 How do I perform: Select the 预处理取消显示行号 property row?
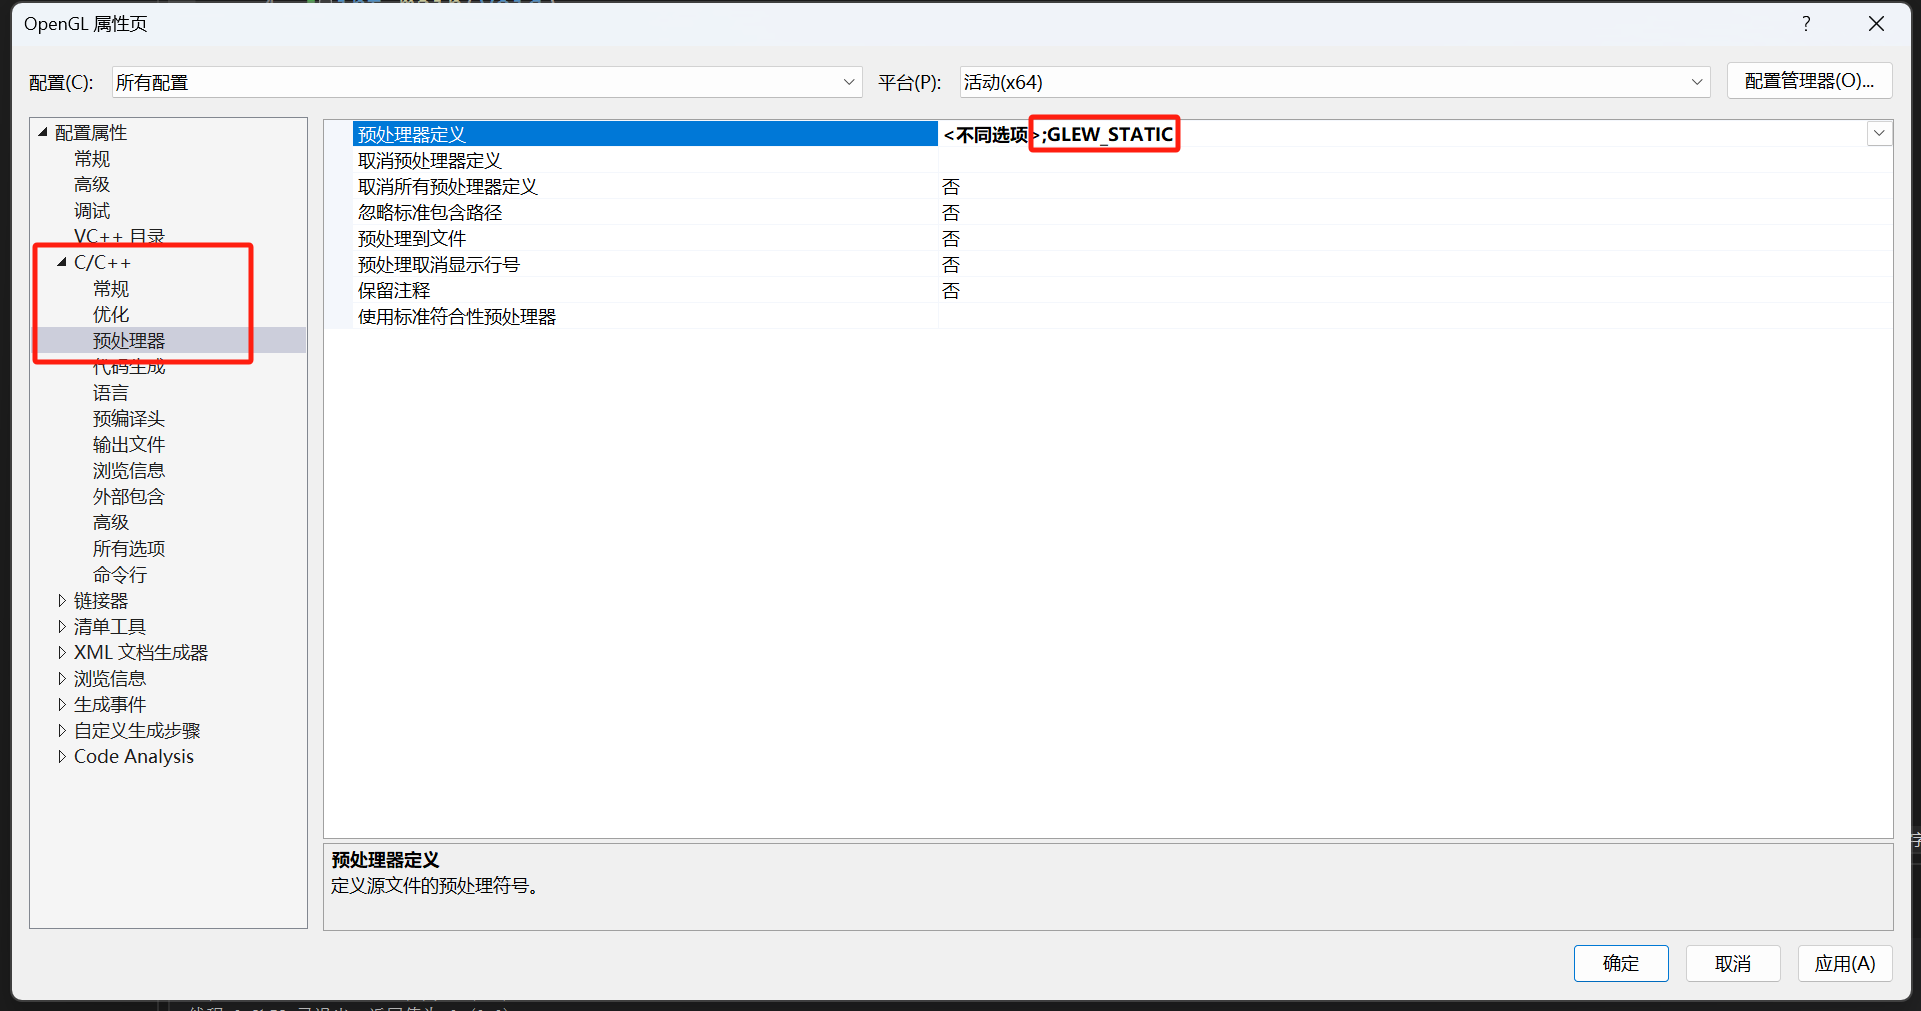(x=645, y=264)
